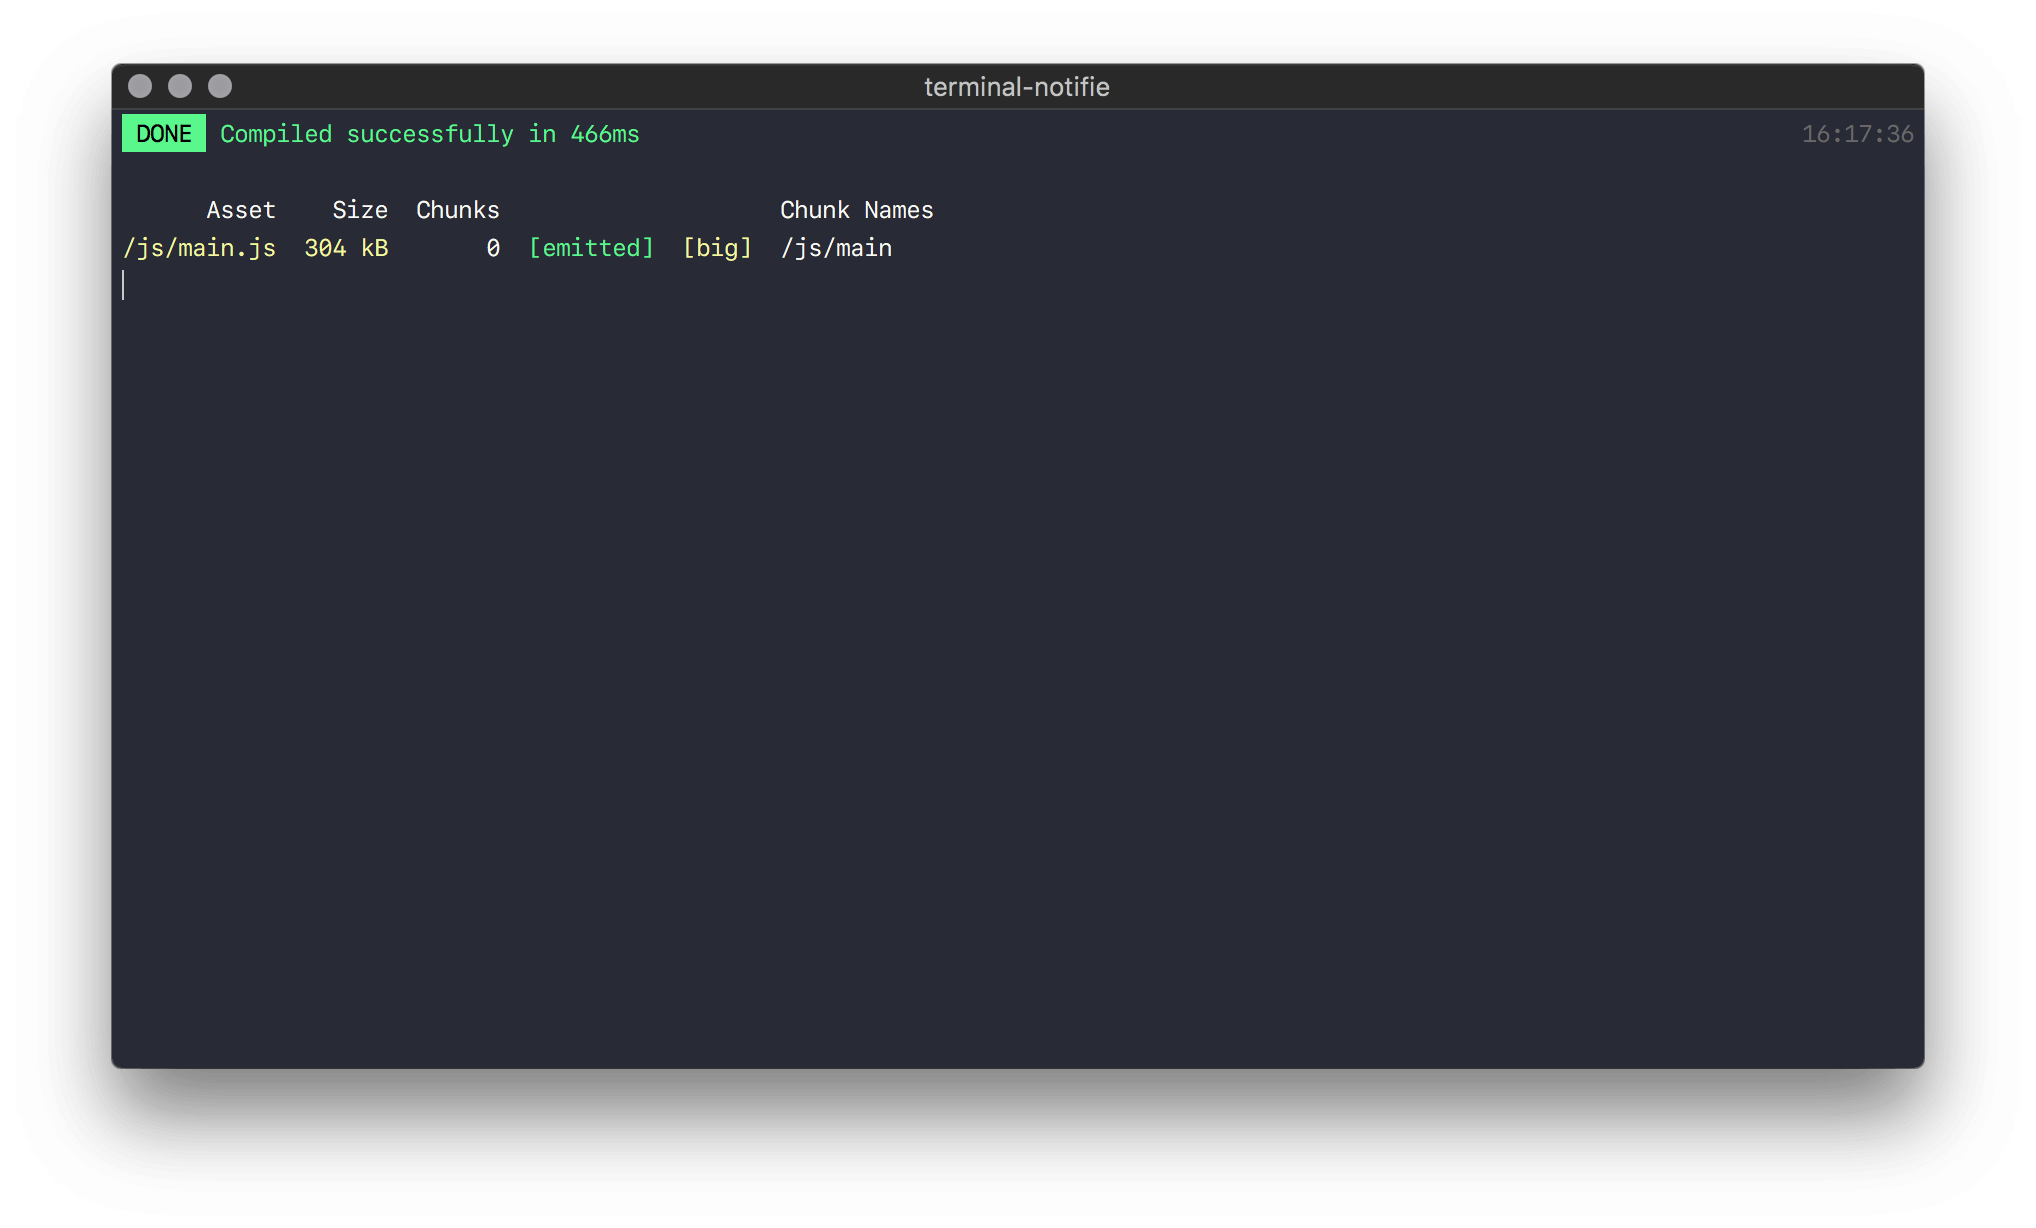Click the maximize window button
Screen dimensions: 2036x1228
(x=220, y=87)
